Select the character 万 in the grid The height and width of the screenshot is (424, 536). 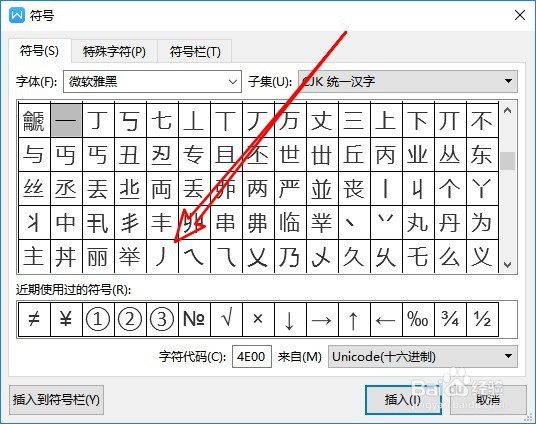tap(291, 121)
